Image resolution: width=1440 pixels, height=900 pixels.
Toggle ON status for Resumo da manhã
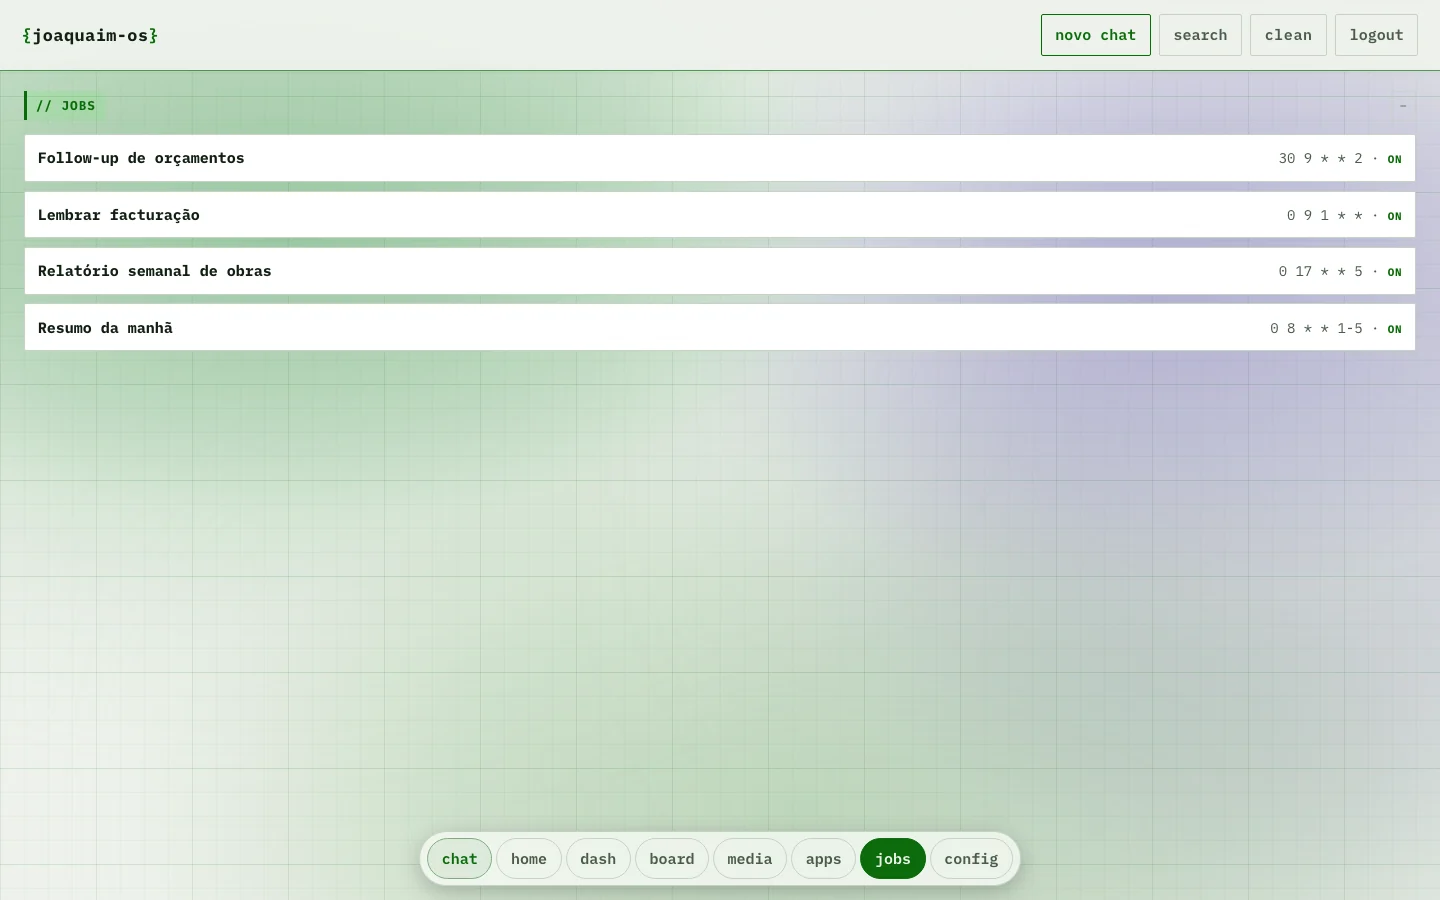1394,329
